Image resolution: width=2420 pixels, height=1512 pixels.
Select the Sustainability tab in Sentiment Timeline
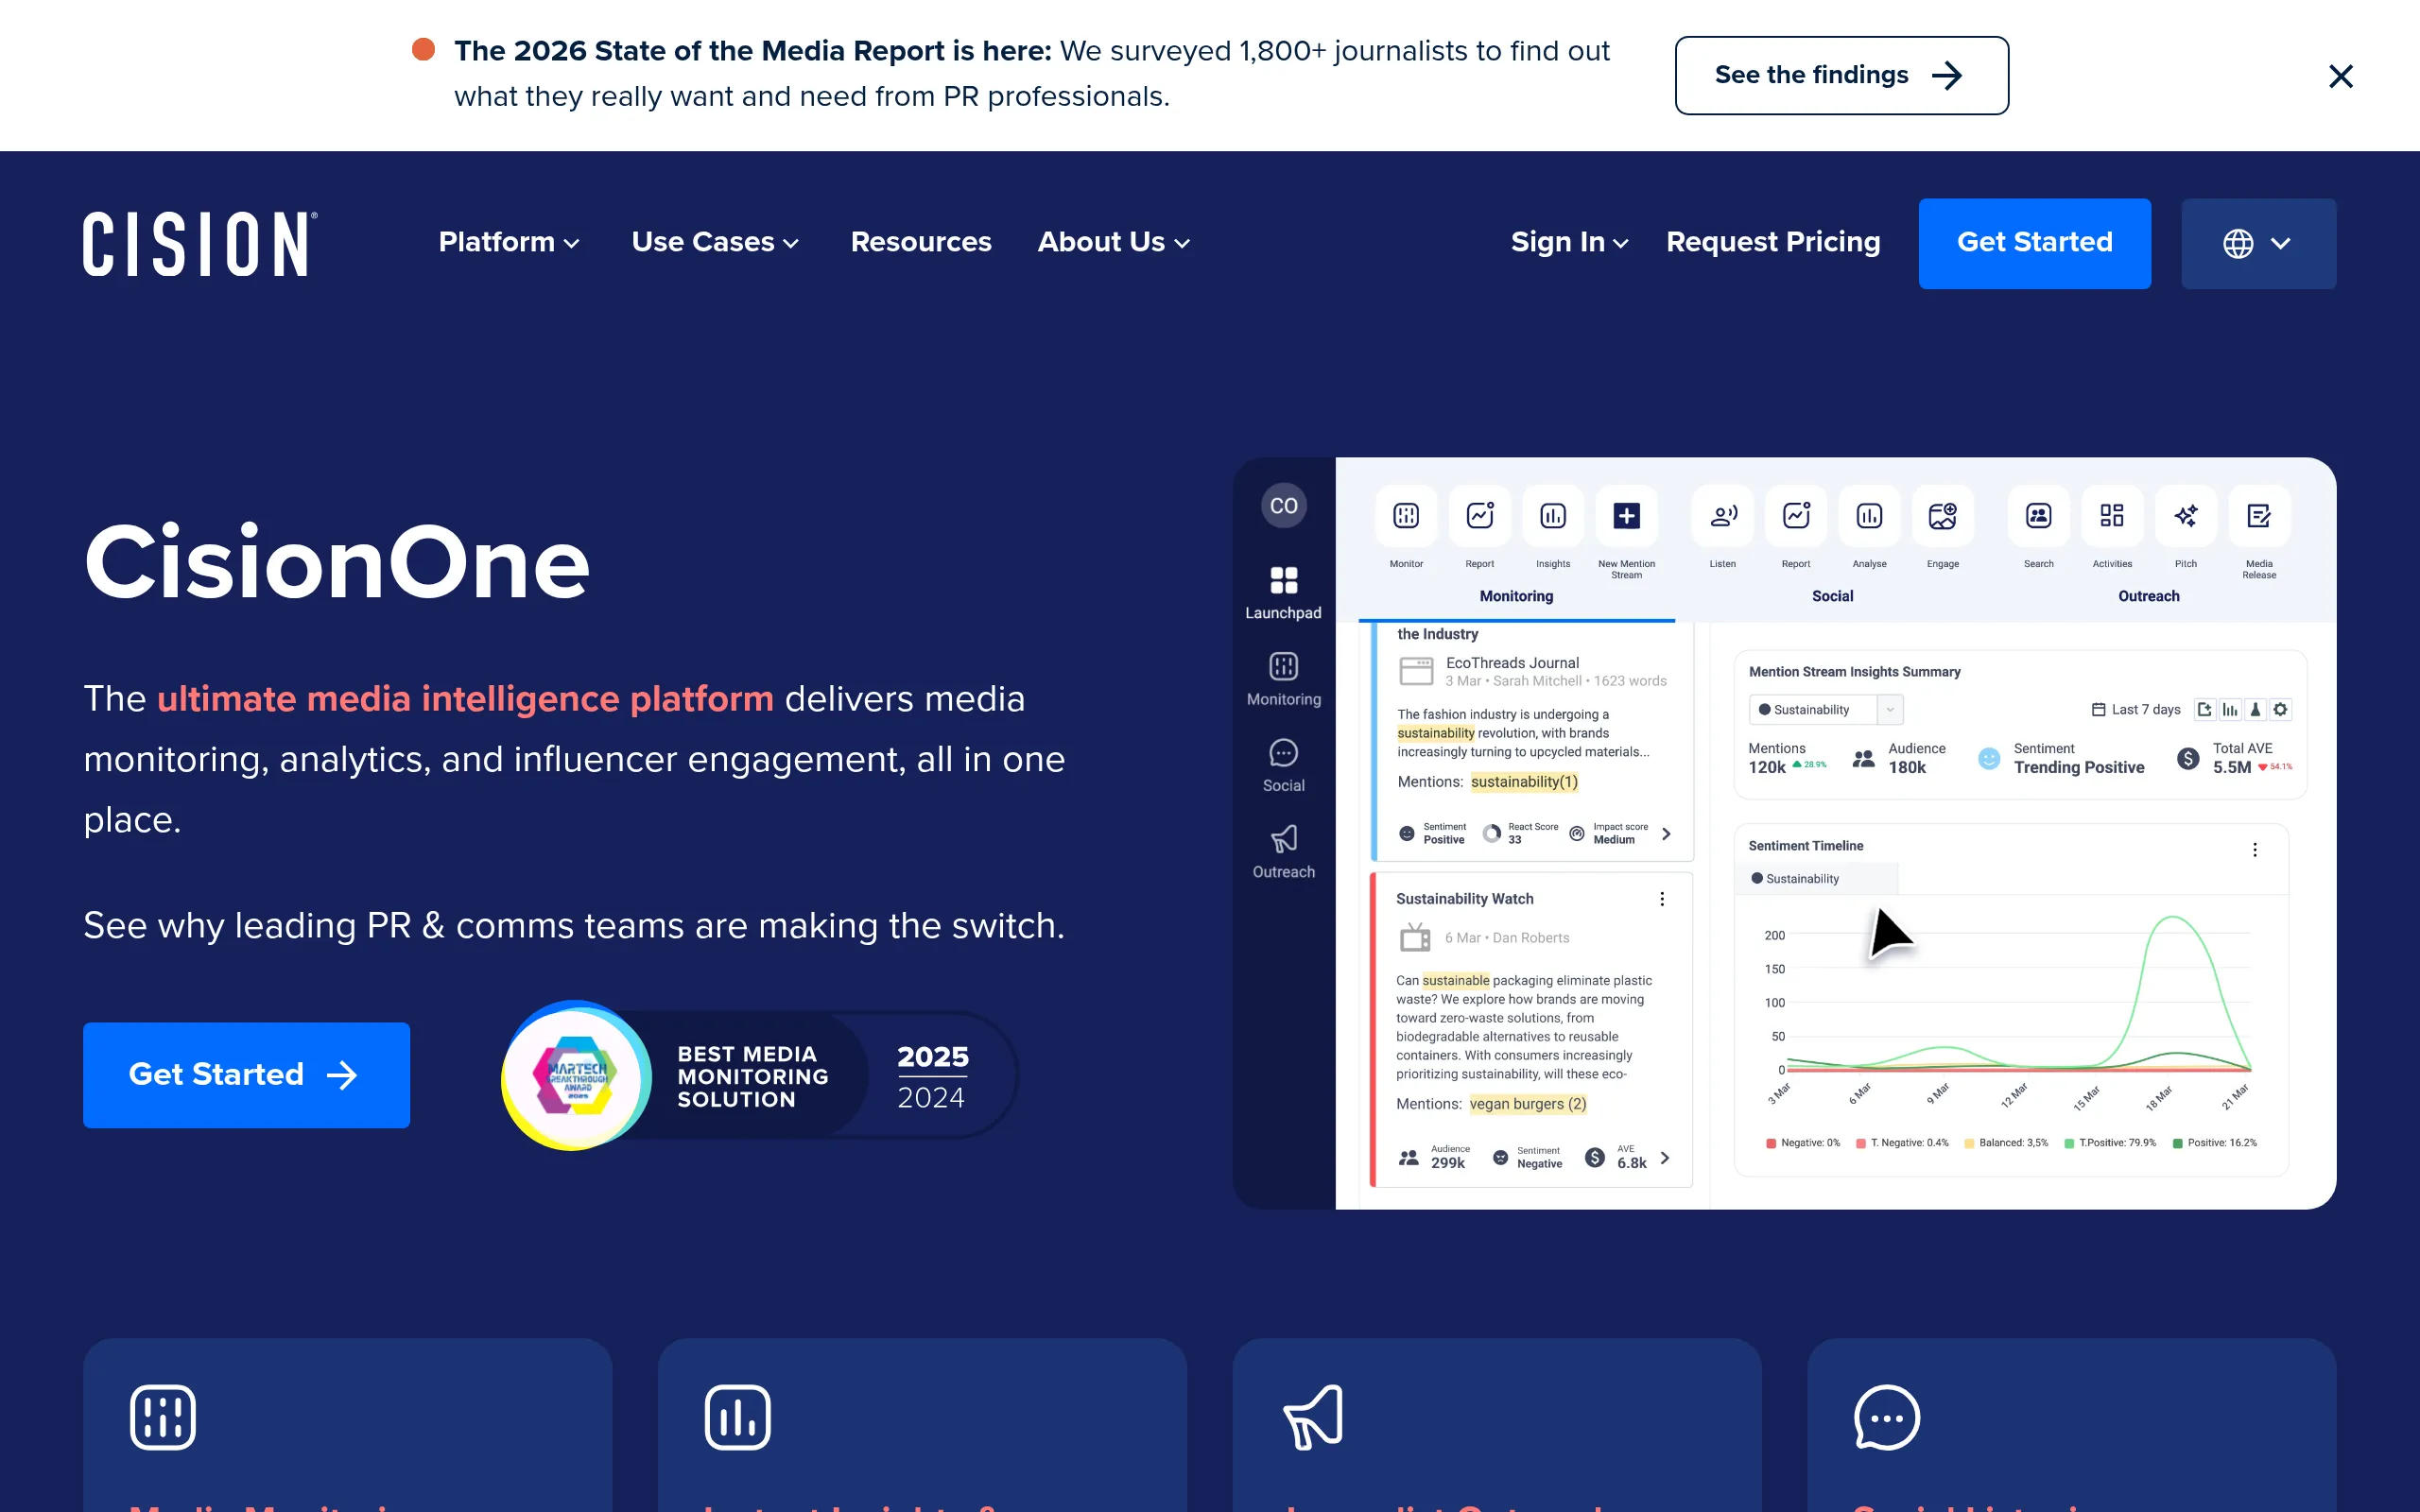click(1818, 878)
